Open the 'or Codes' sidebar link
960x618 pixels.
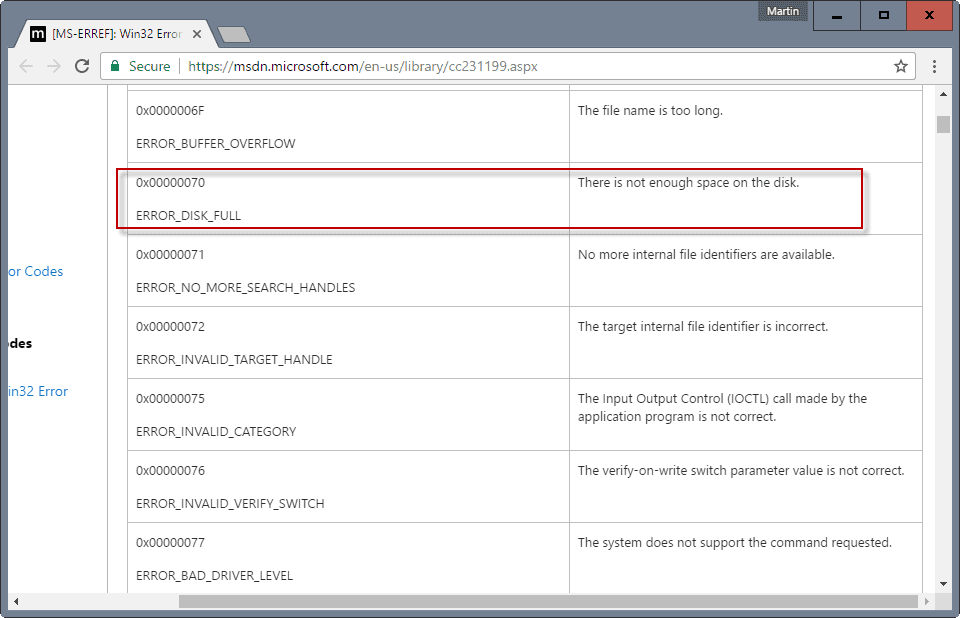pyautogui.click(x=36, y=271)
